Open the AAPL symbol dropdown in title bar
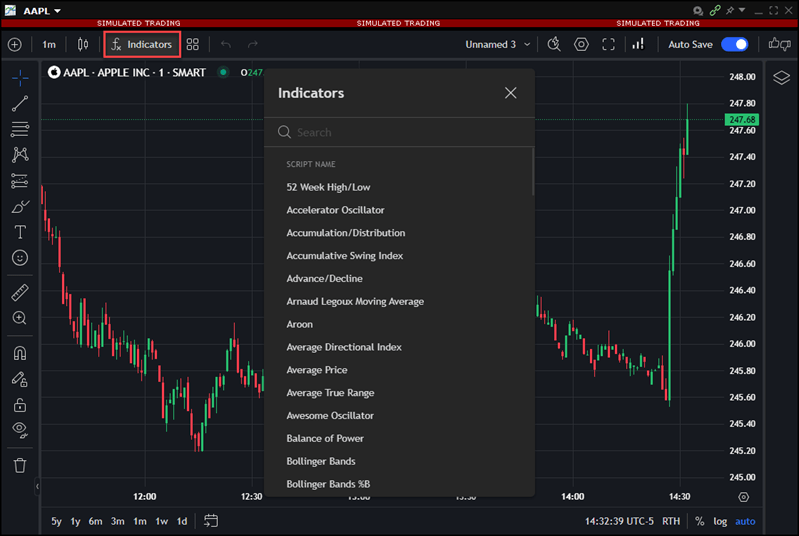This screenshot has height=536, width=799. 42,10
